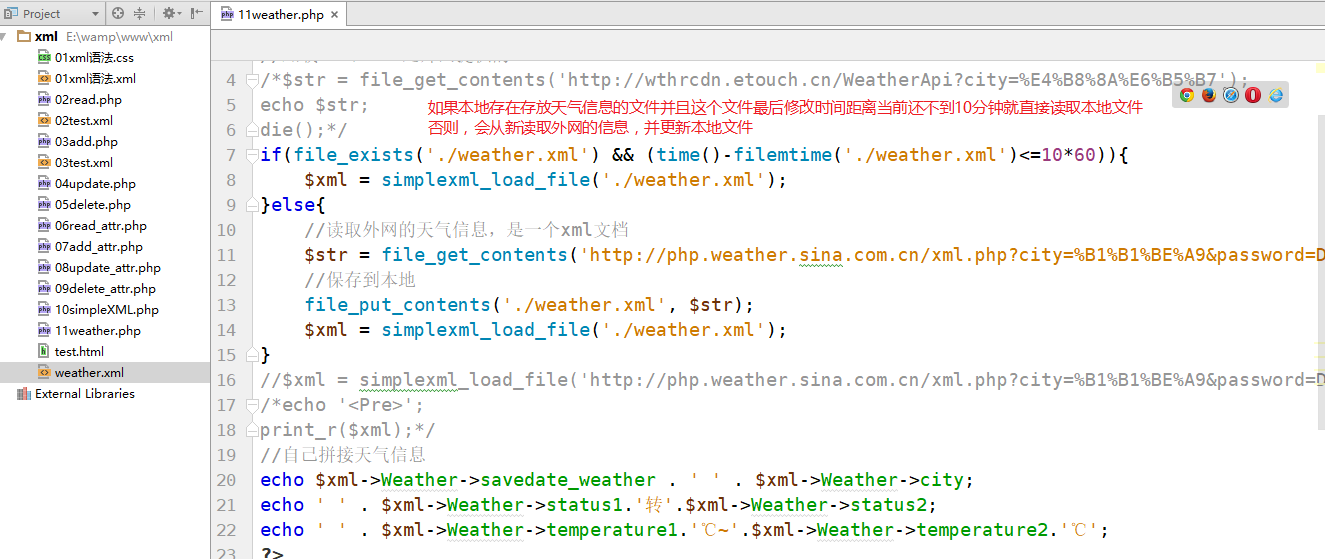Image resolution: width=1325 pixels, height=559 pixels.
Task: Switch to the 11weather.php editor tab
Action: [x=274, y=14]
